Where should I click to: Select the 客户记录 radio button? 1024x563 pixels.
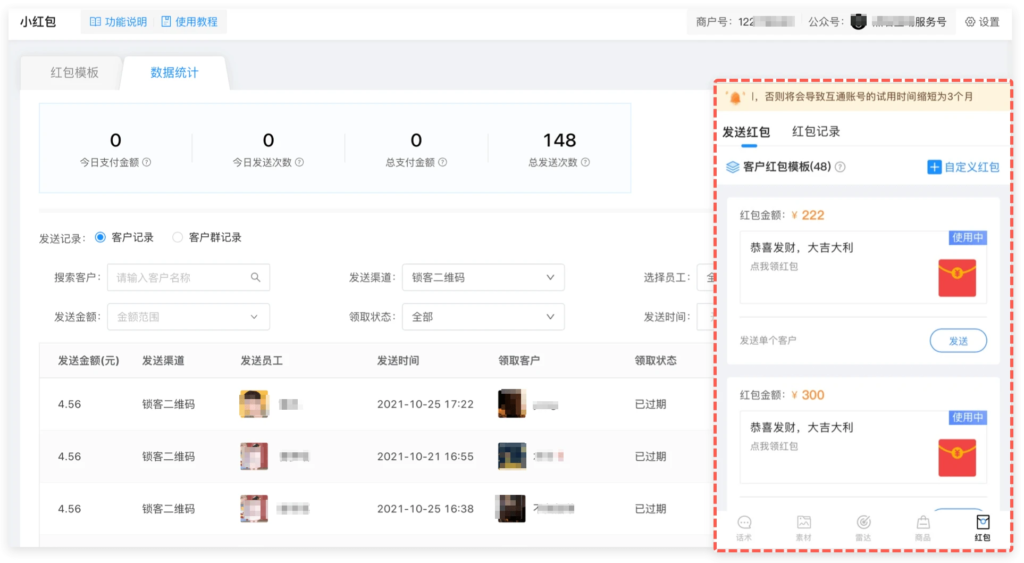(x=100, y=237)
